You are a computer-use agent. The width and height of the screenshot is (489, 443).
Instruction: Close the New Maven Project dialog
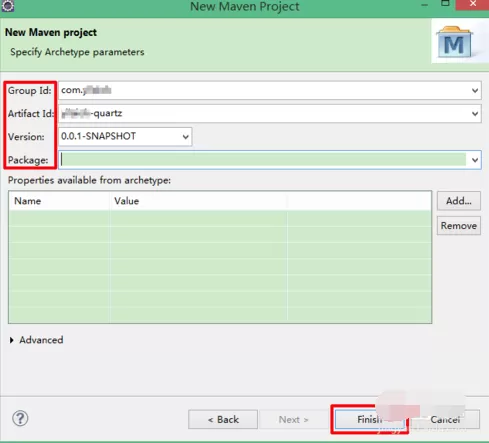(473, 4)
